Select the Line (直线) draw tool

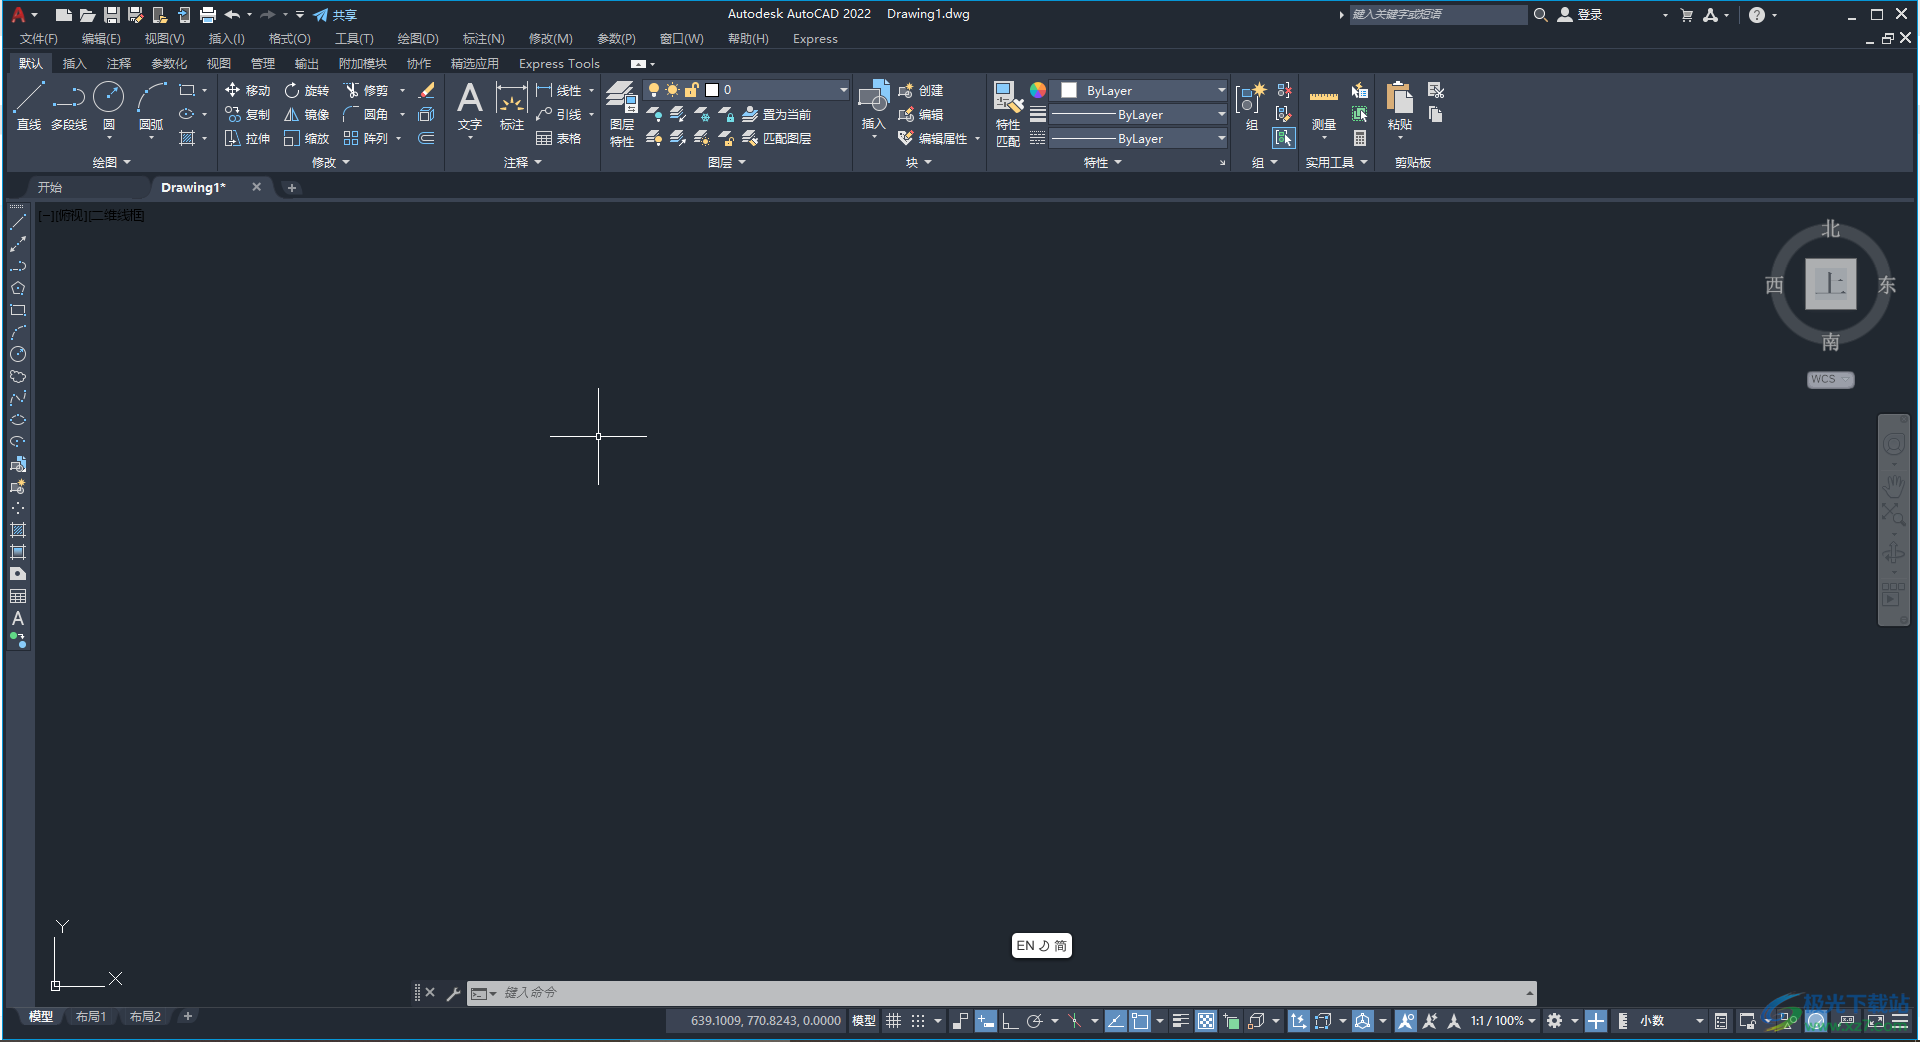[x=29, y=107]
